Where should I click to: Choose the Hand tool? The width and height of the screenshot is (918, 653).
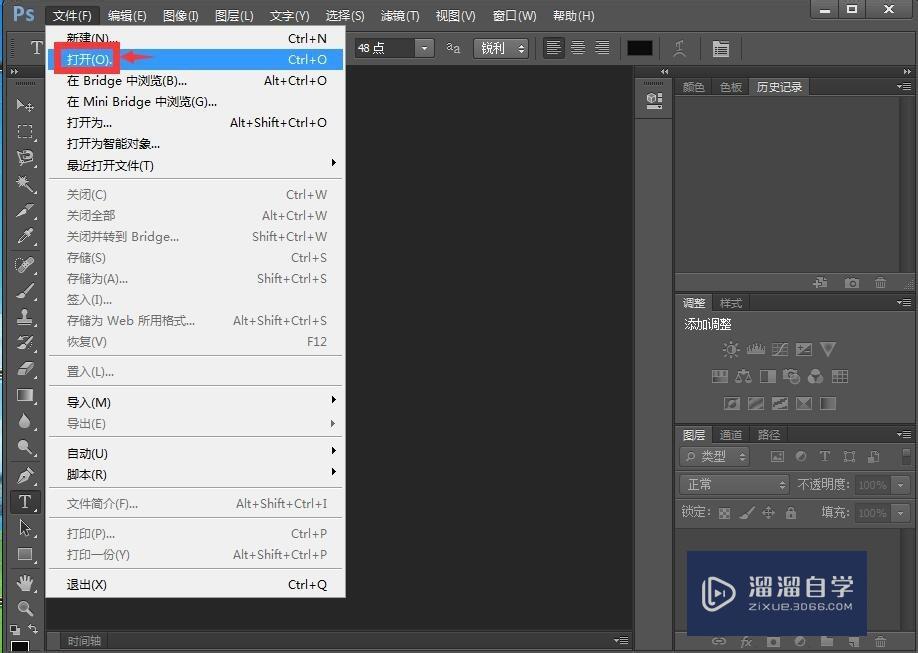tap(25, 582)
